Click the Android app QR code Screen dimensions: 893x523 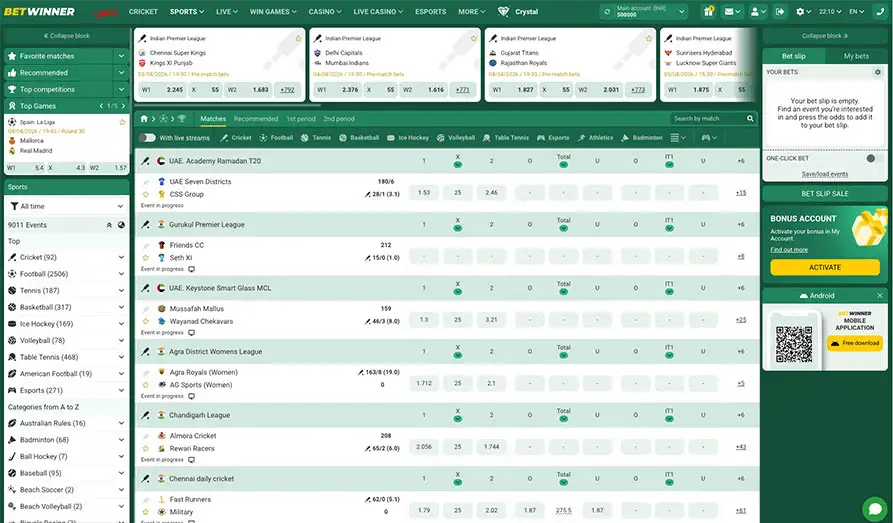tap(794, 344)
